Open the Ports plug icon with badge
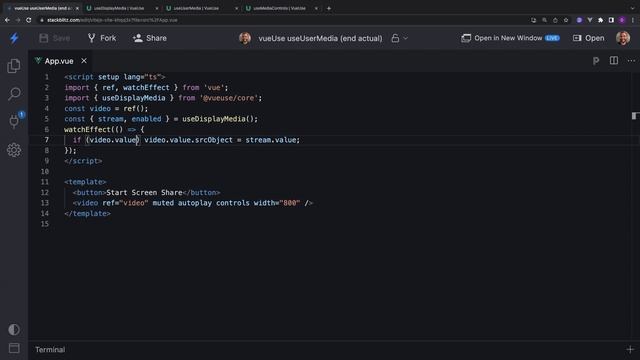The height and width of the screenshot is (360, 640). pyautogui.click(x=14, y=121)
